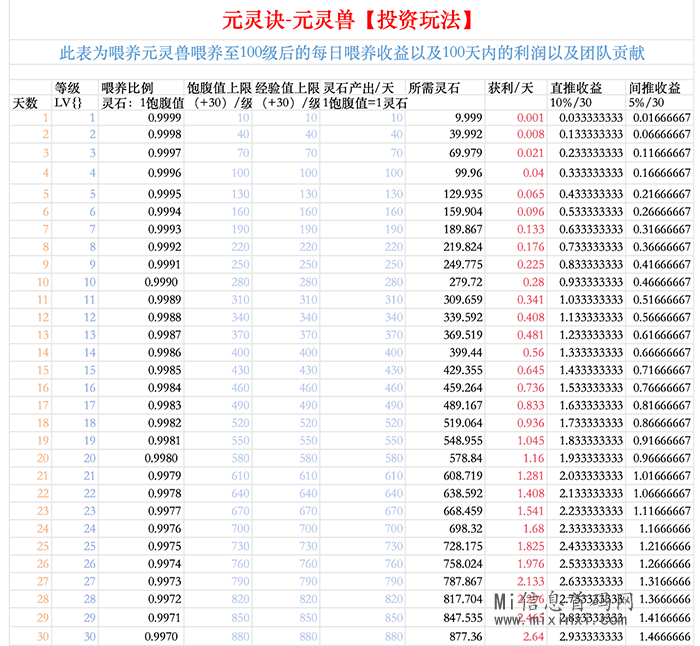This screenshot has height=646, width=700.
Task: Select the 饱腹值上限 header cell
Action: [x=218, y=88]
